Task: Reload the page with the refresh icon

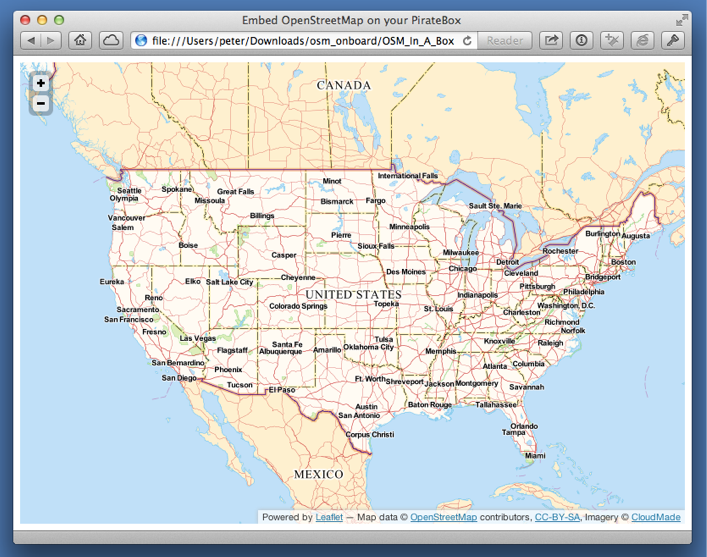Action: 467,40
